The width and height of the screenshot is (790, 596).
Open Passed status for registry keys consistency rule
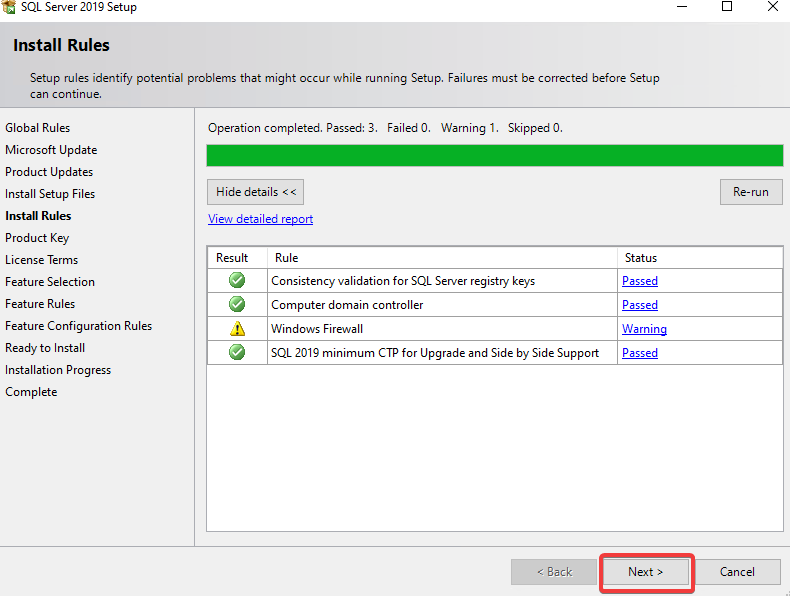[x=640, y=281]
